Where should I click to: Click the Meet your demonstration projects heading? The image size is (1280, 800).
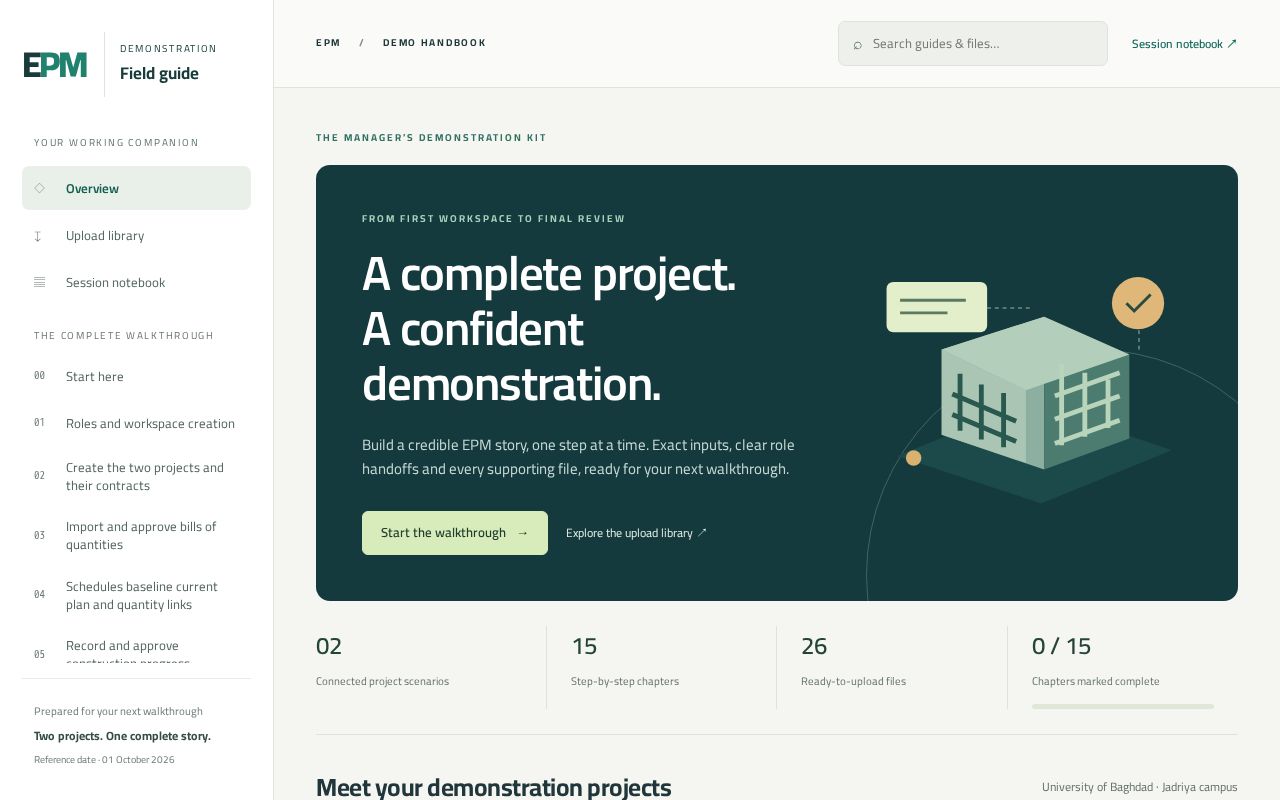pos(494,787)
